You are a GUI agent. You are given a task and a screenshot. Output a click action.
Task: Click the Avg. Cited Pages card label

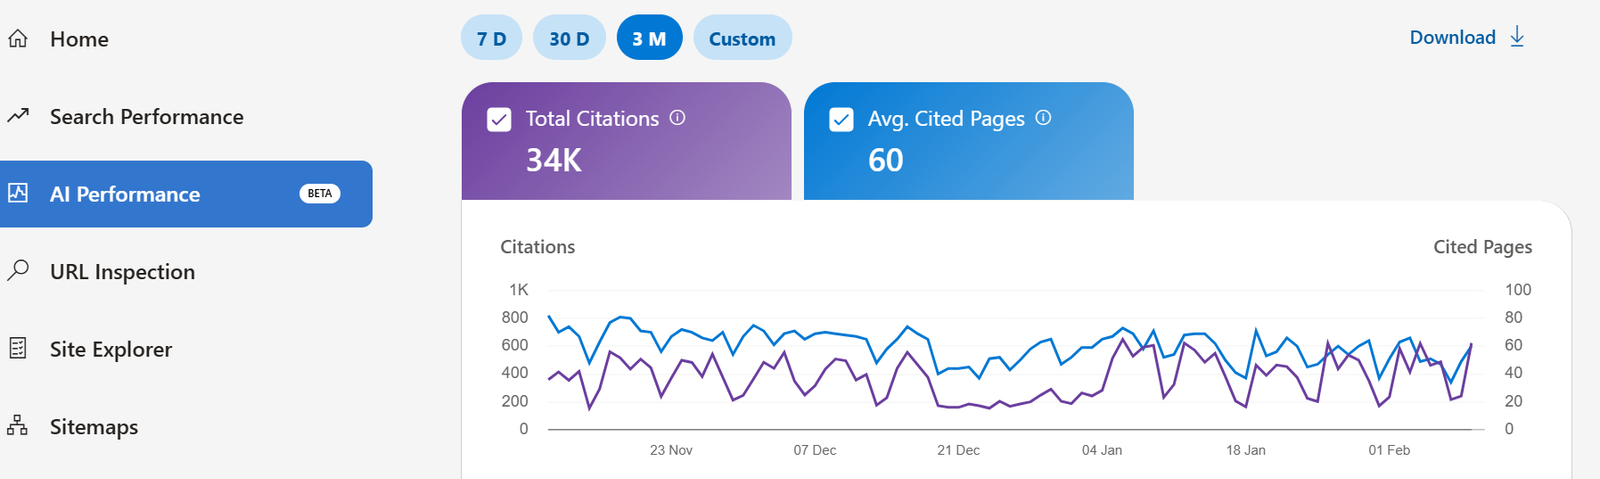(946, 118)
